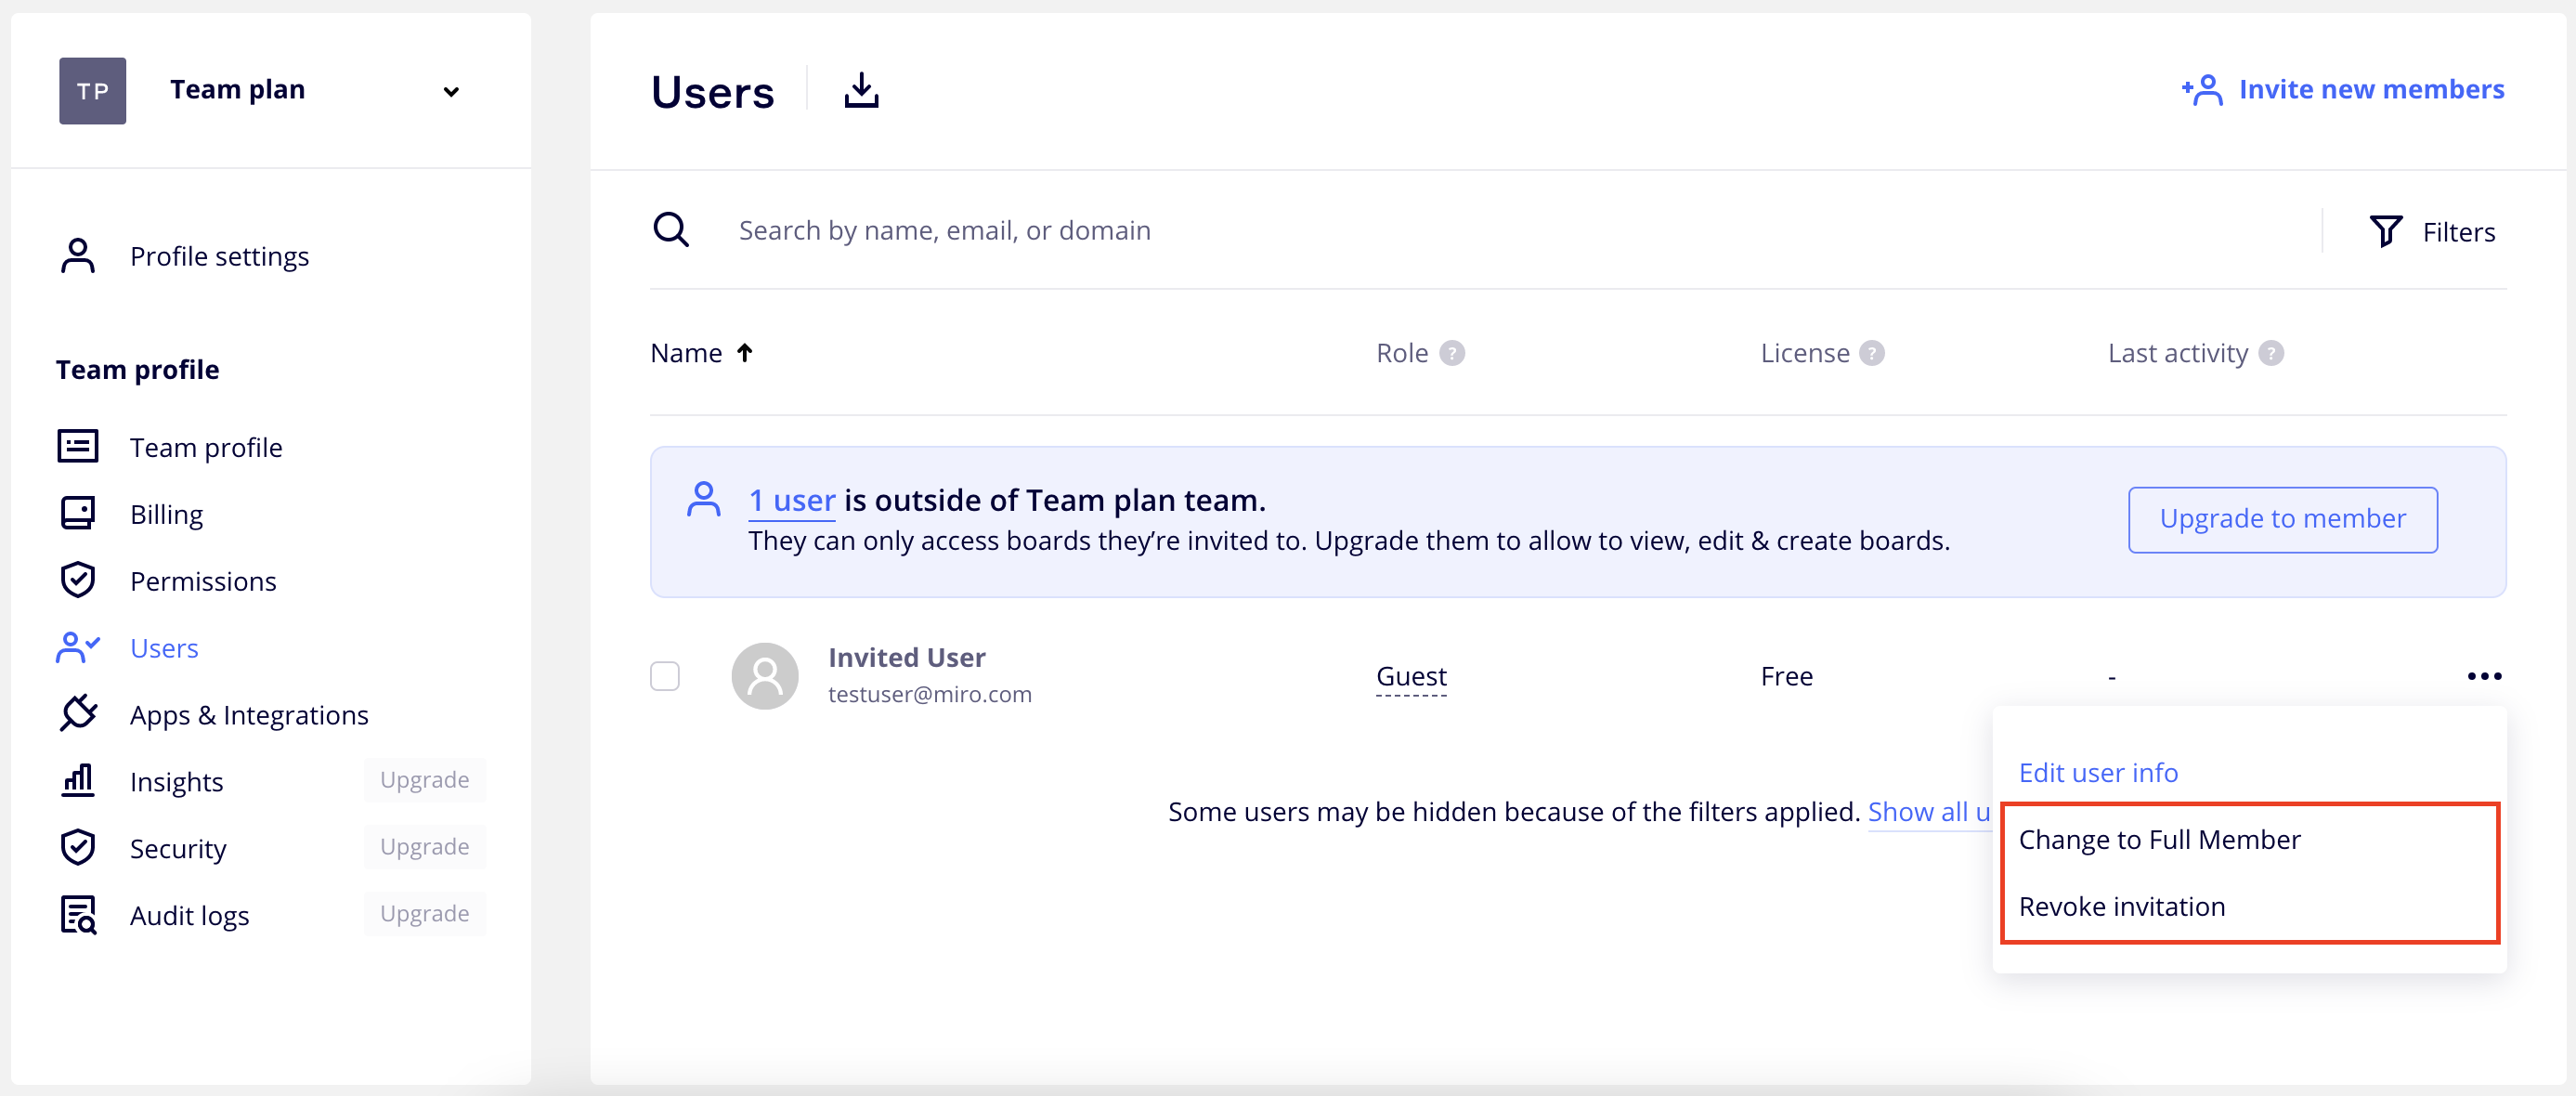Viewport: 2576px width, 1096px height.
Task: Click the Role help question mark icon
Action: click(1452, 353)
